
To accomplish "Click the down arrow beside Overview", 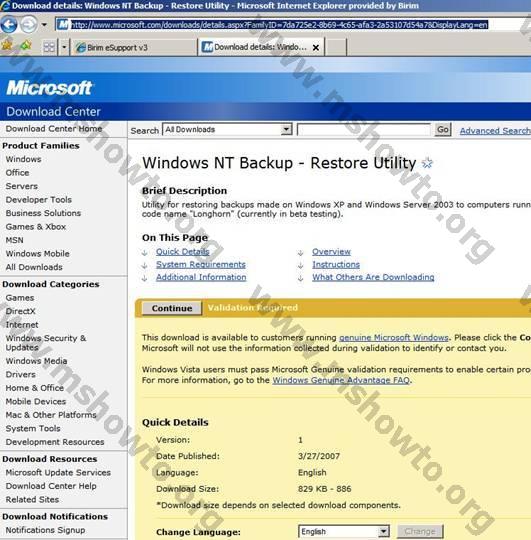I will (x=301, y=252).
